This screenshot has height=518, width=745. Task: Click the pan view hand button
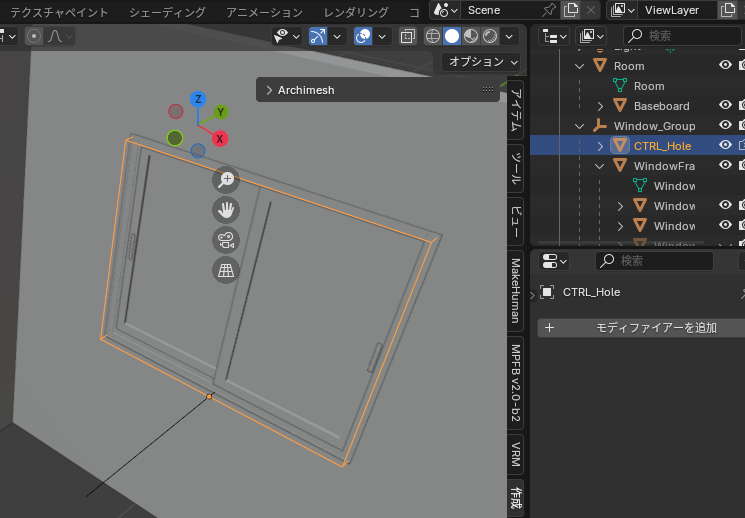click(226, 210)
